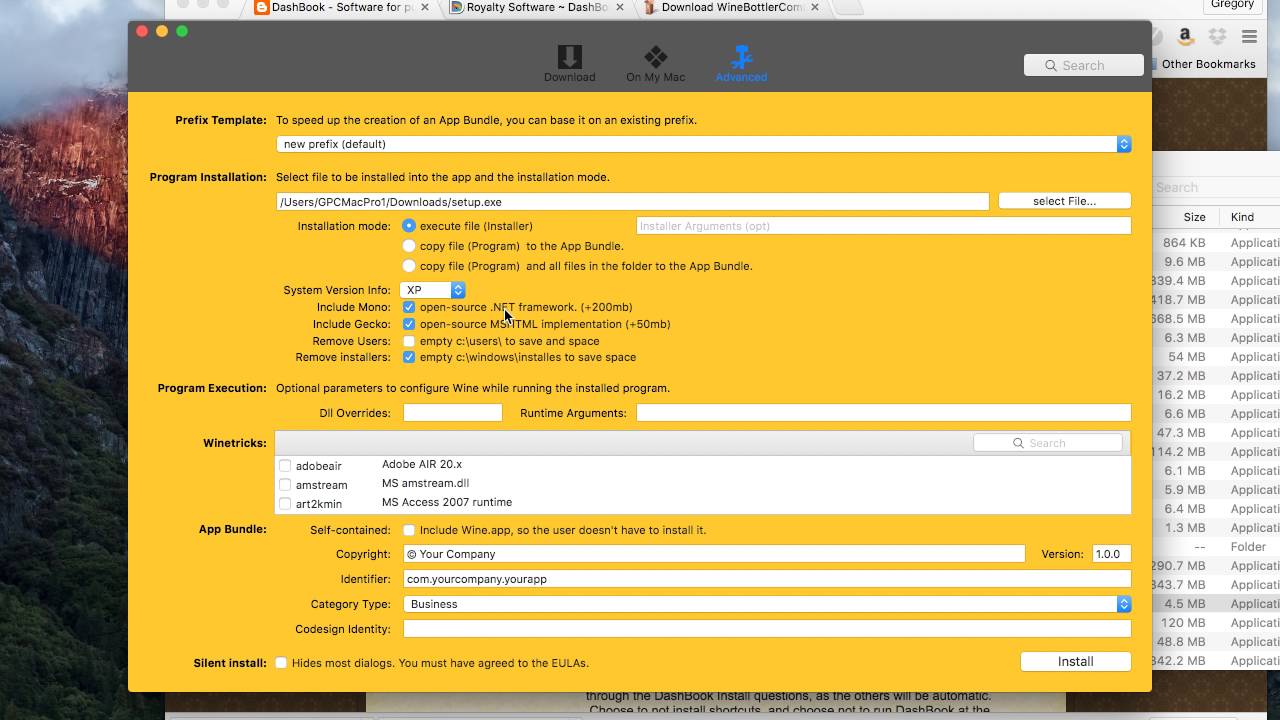The image size is (1280, 720).
Task: Close the Download WineBottler browser tab
Action: [x=814, y=7]
